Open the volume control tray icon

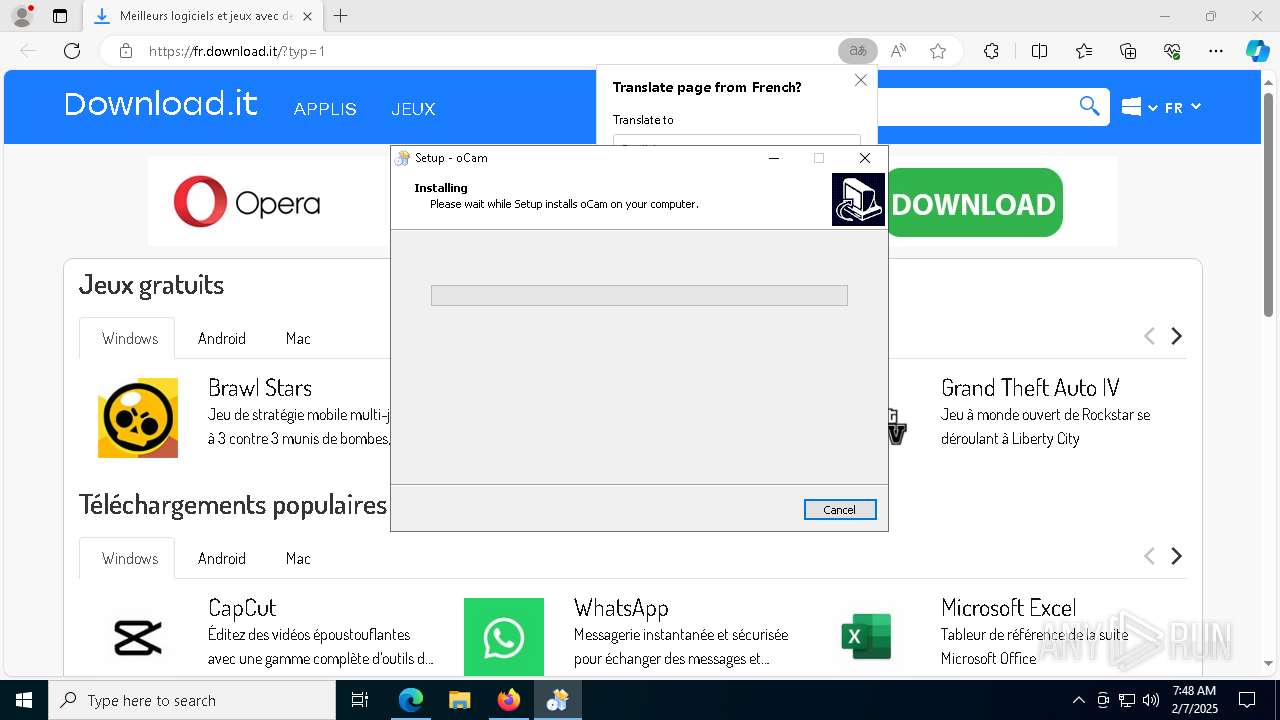[1151, 700]
